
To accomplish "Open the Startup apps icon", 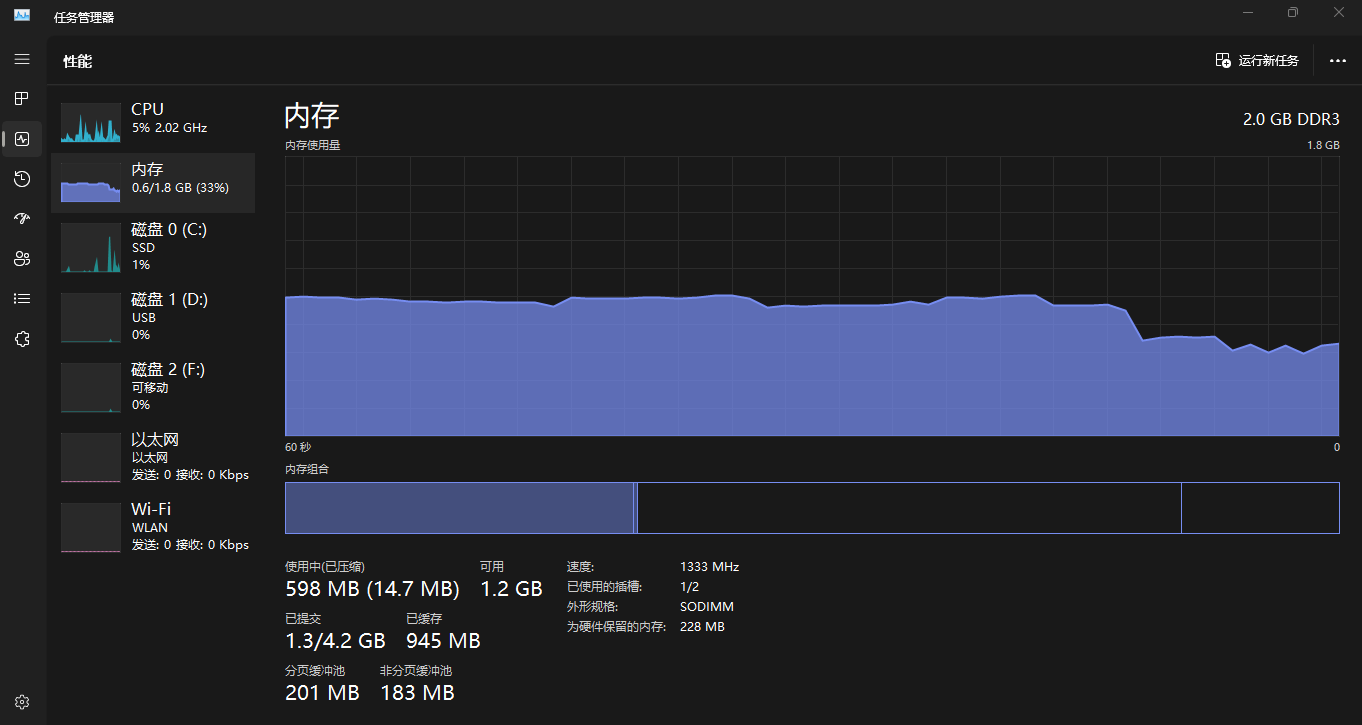I will pyautogui.click(x=22, y=219).
